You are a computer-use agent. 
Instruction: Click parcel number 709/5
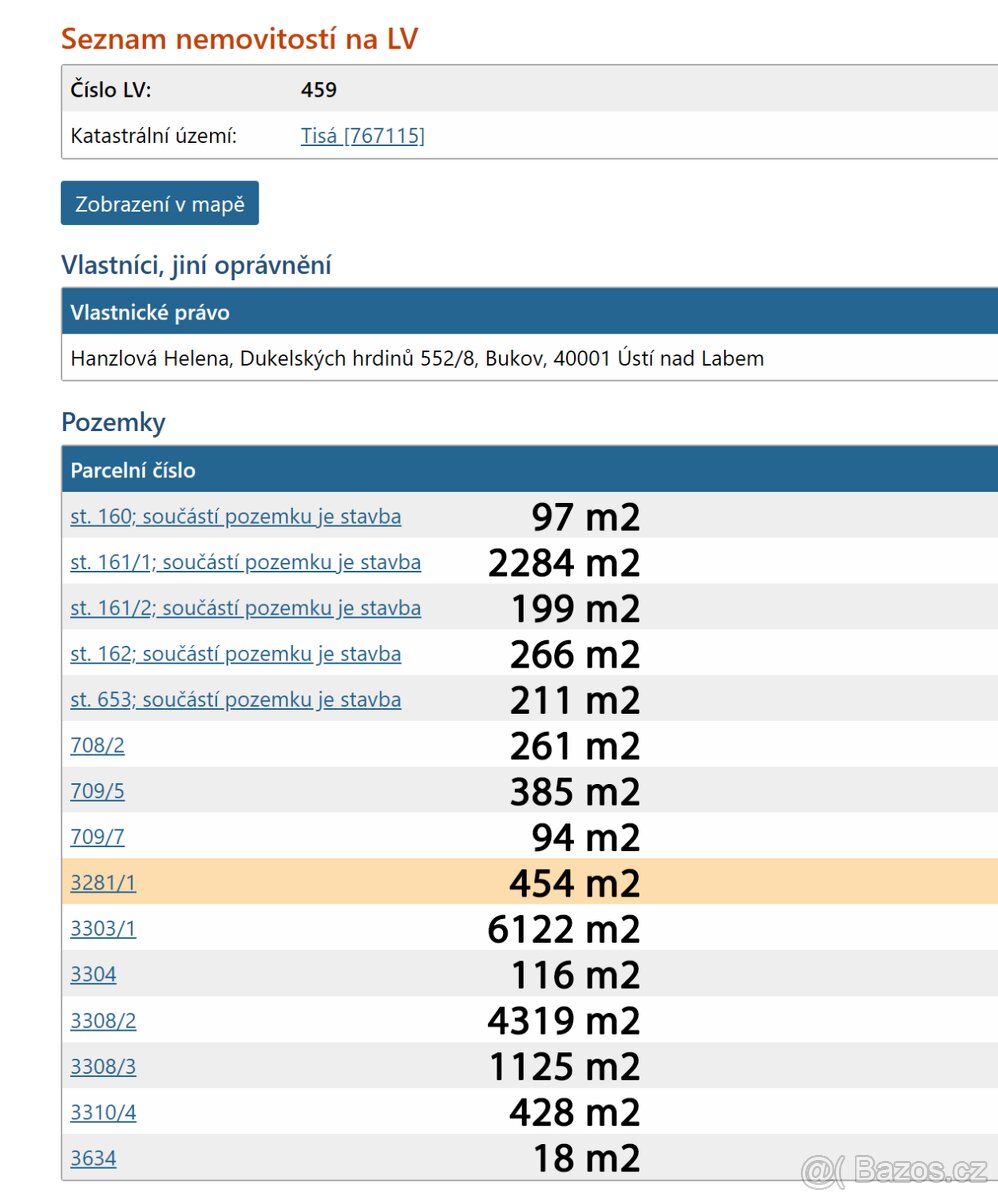(x=97, y=792)
